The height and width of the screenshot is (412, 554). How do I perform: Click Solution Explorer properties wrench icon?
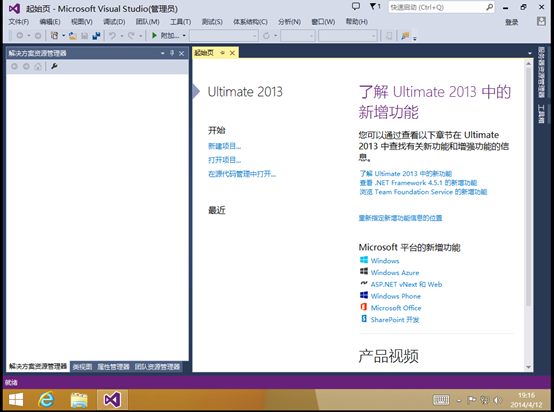tap(54, 66)
